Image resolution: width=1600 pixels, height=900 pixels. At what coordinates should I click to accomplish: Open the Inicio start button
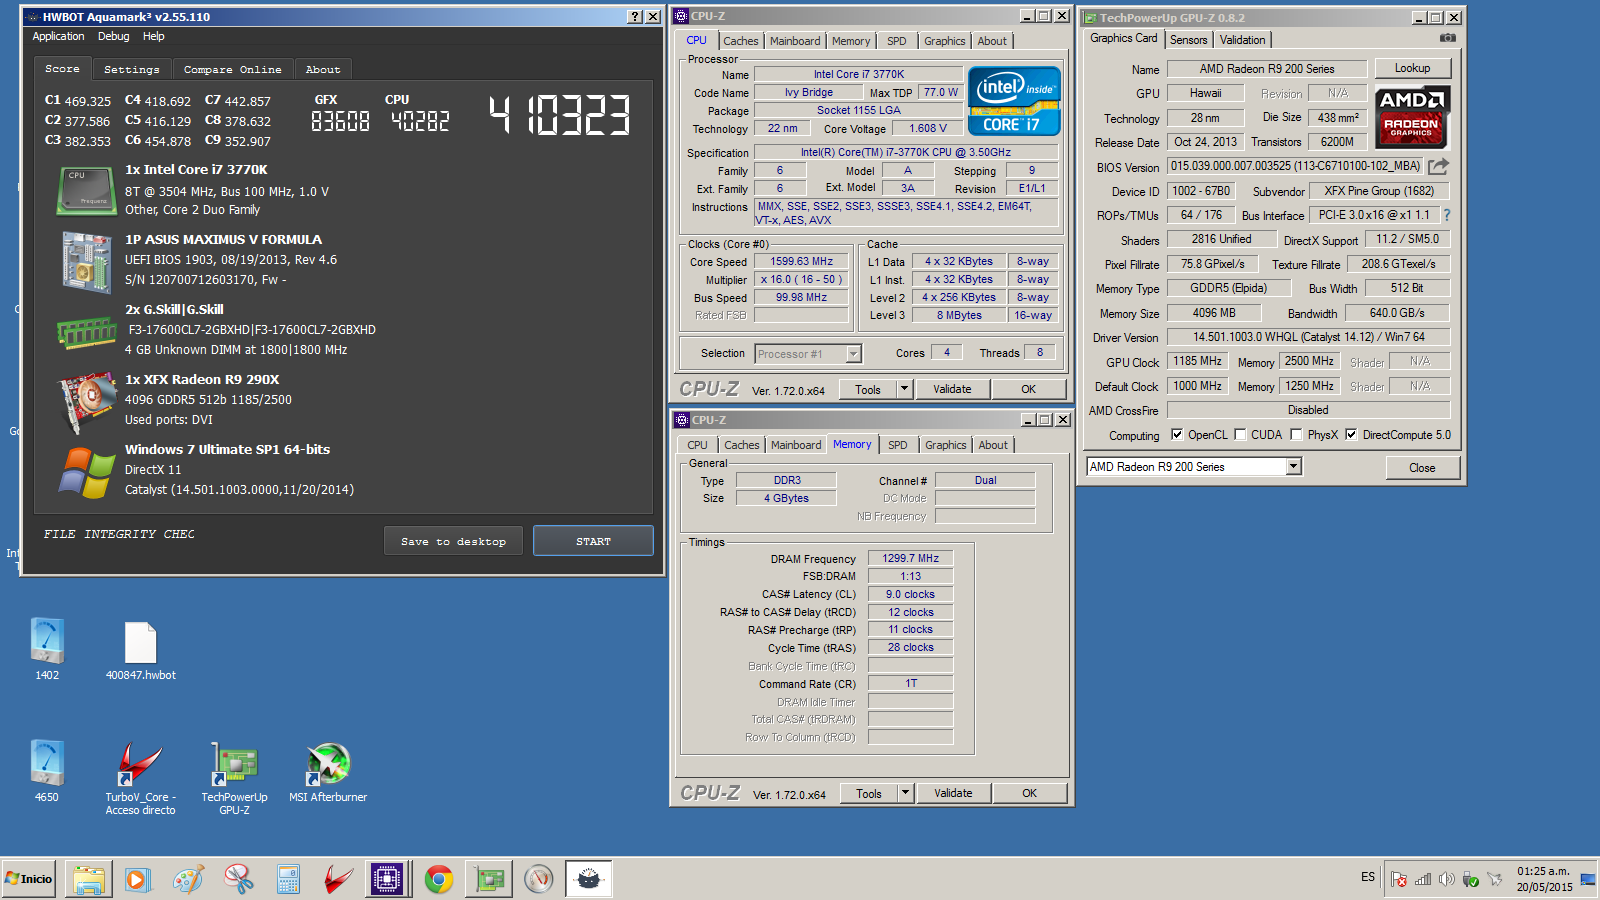pos(29,879)
